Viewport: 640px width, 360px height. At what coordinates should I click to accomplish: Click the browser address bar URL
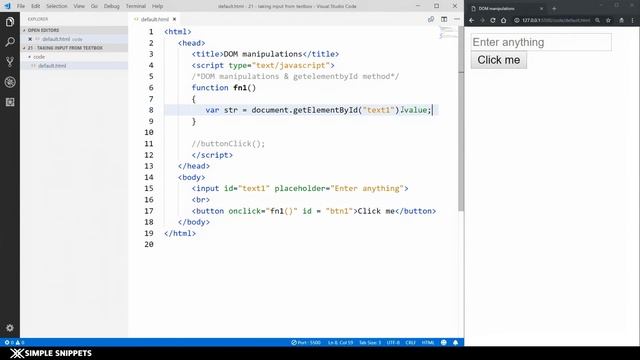[x=556, y=20]
